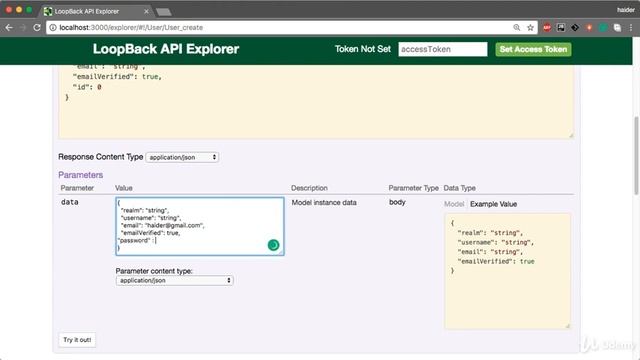Open the orange extension icon
640x360 pixels.
click(x=589, y=27)
